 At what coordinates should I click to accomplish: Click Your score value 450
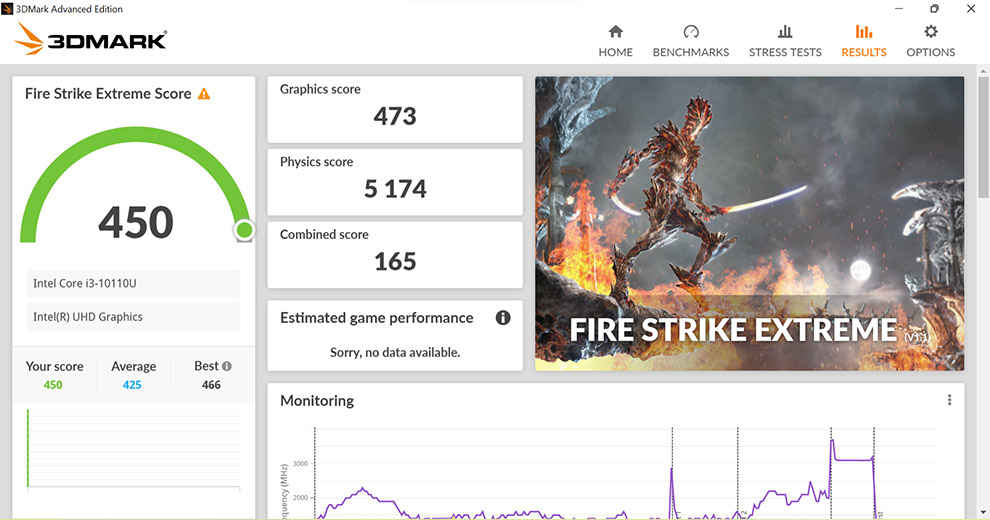pyautogui.click(x=53, y=385)
